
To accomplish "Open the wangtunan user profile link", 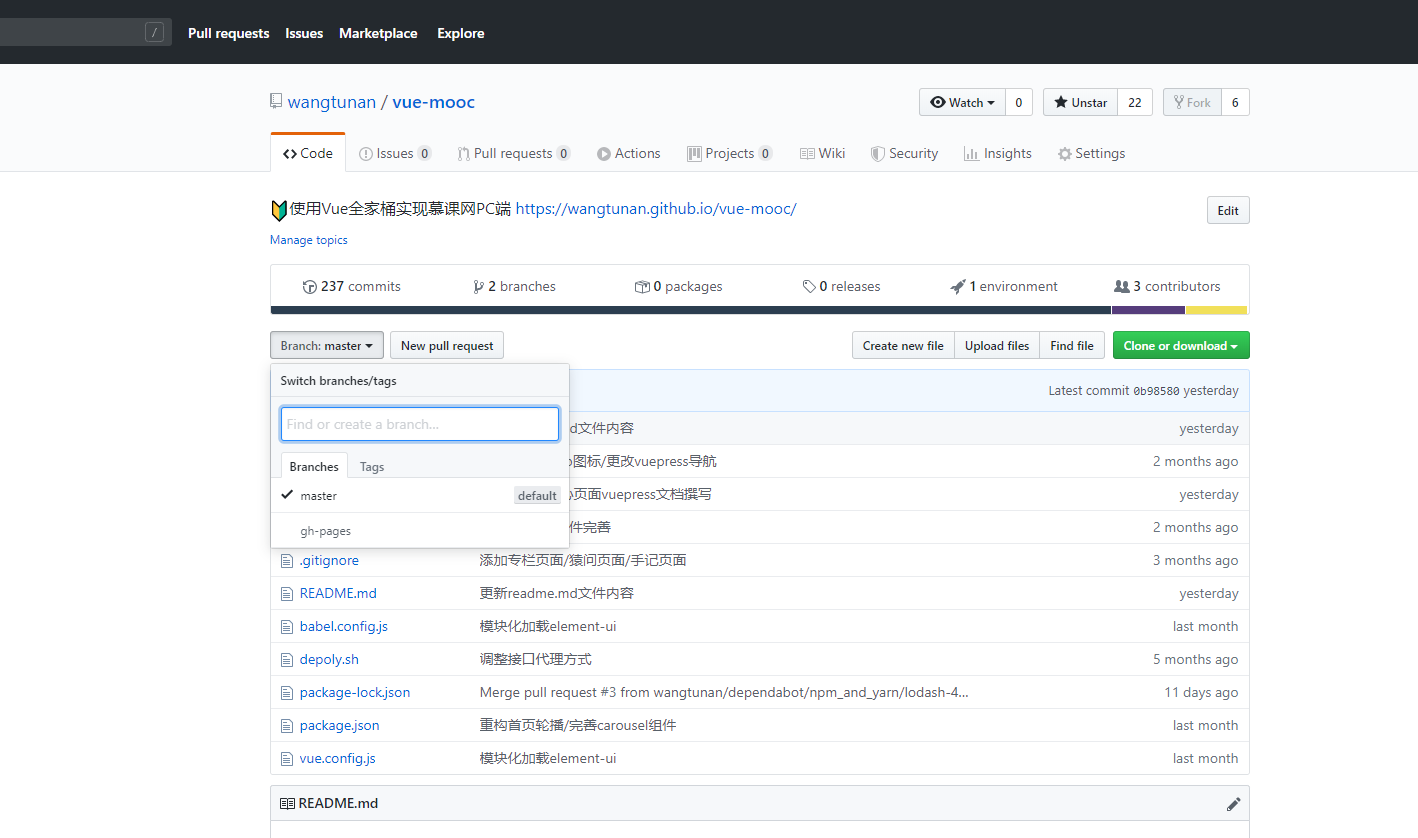I will point(332,102).
